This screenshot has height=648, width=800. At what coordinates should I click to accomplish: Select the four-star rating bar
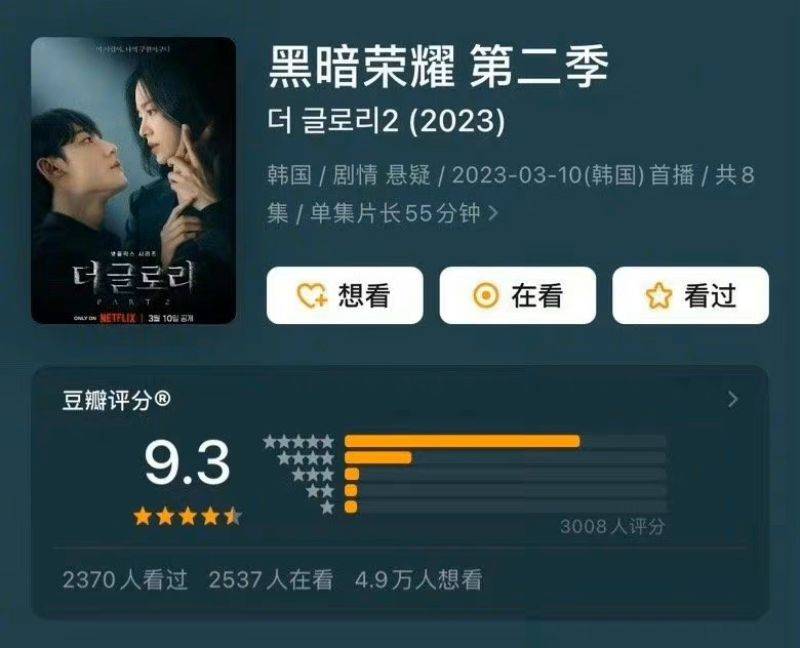[x=505, y=458]
